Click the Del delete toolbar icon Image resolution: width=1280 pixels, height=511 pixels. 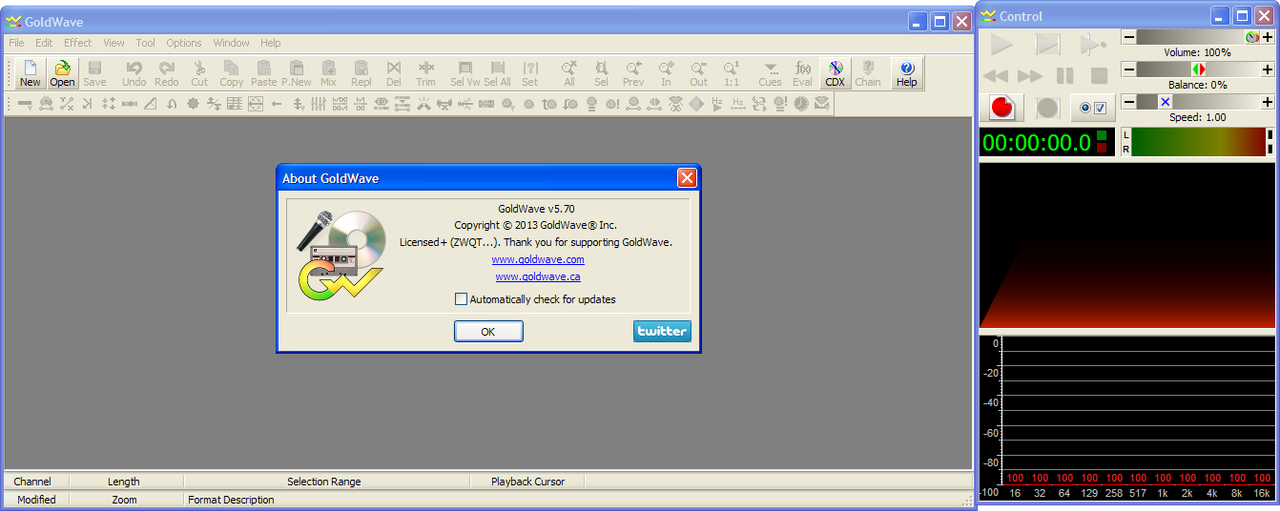click(x=393, y=73)
